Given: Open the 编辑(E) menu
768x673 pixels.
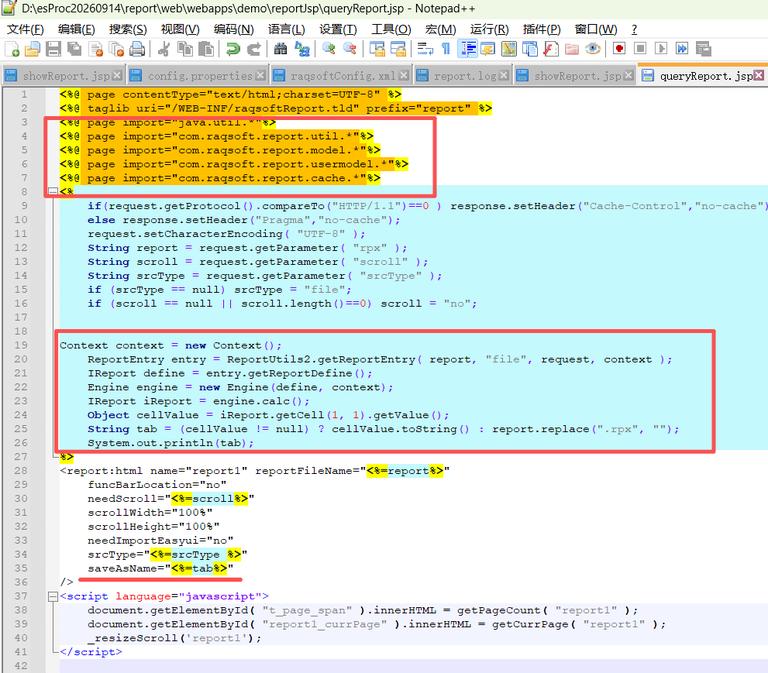Looking at the screenshot, I should (76, 29).
